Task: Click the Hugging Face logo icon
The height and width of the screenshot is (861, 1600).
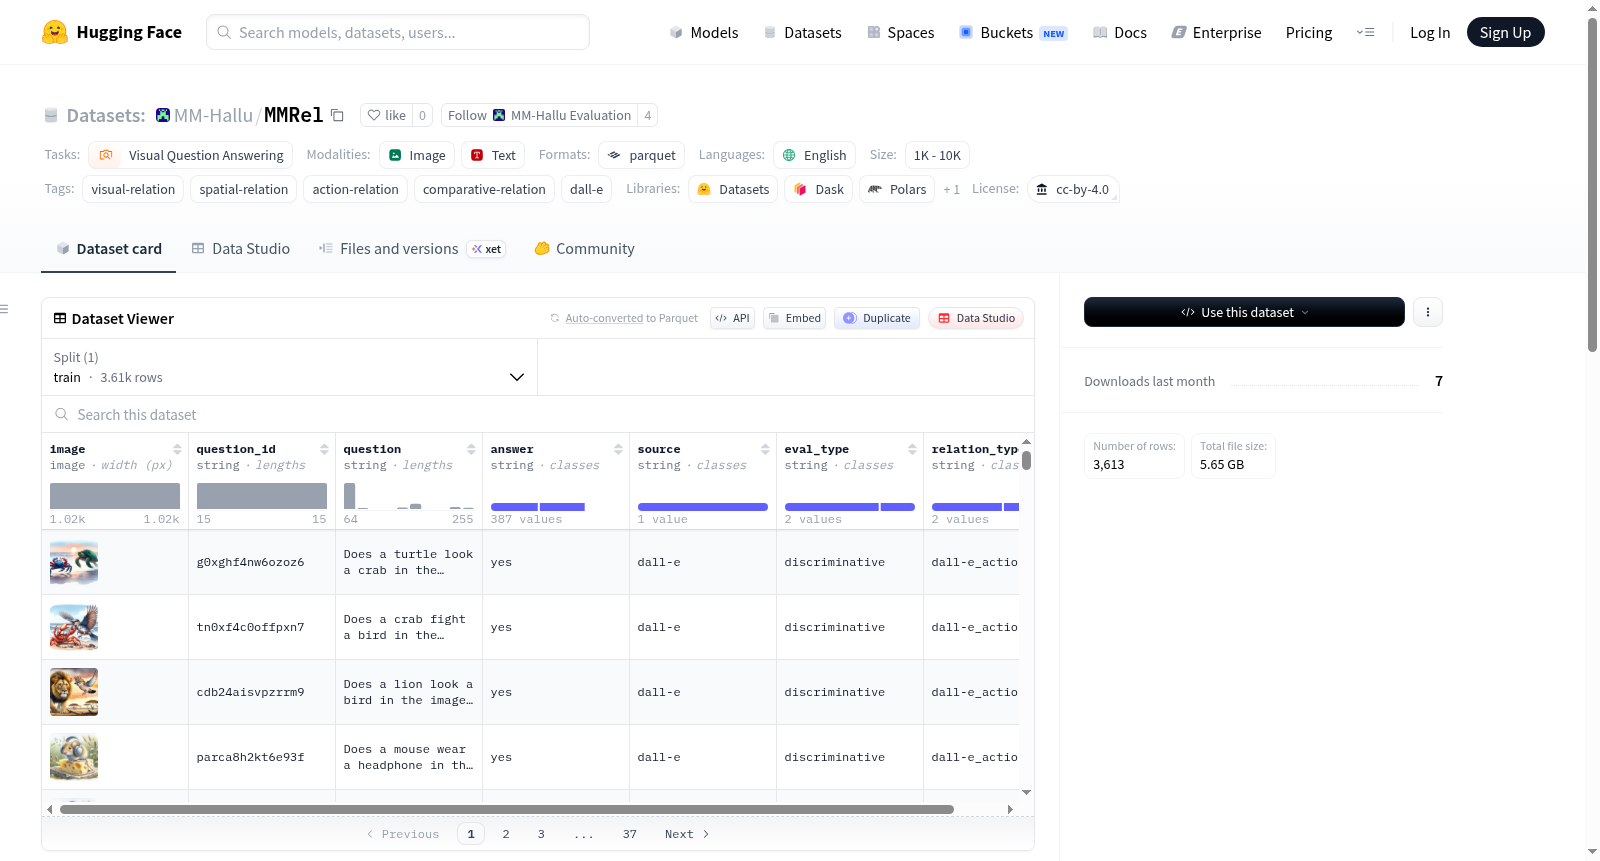Action: coord(55,32)
